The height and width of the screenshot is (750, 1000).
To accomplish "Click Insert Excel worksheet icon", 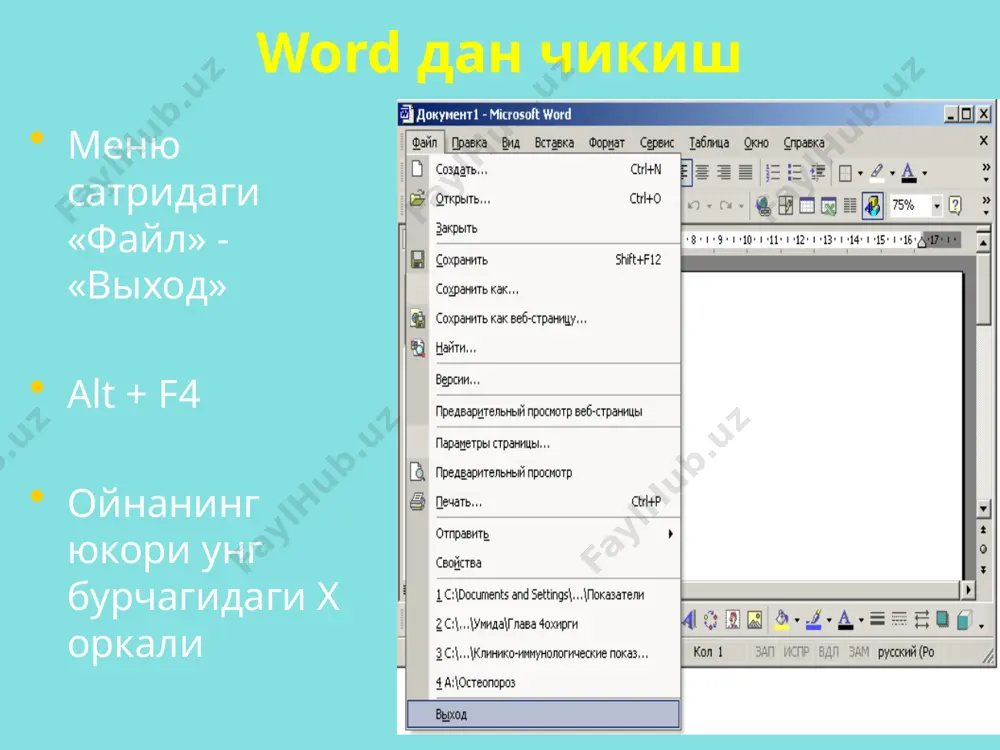I will coord(828,205).
